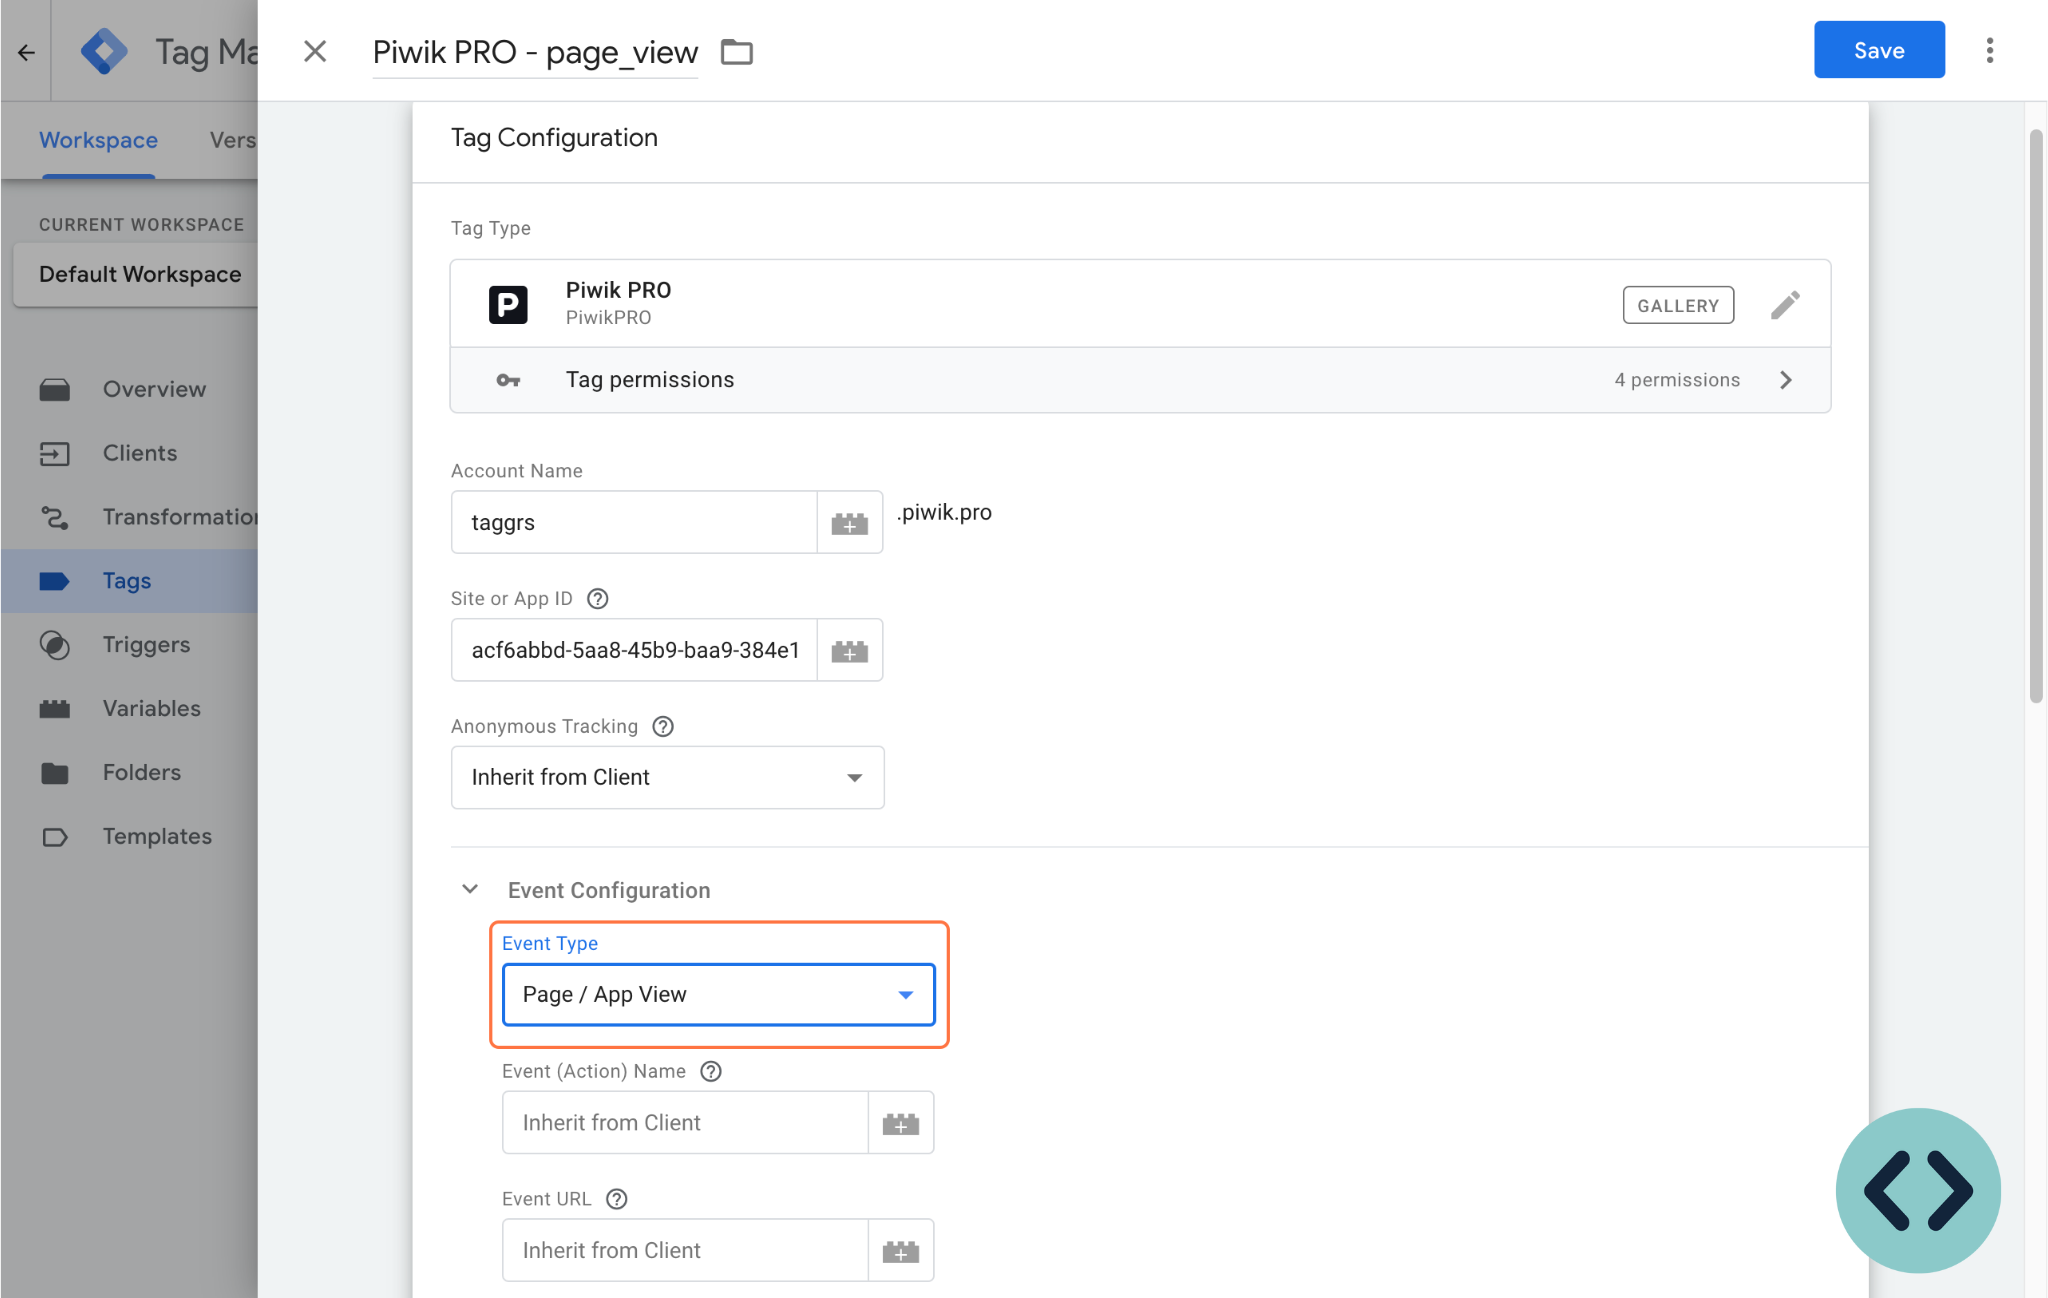Close the tag editor panel
This screenshot has width=2048, height=1298.
point(315,51)
